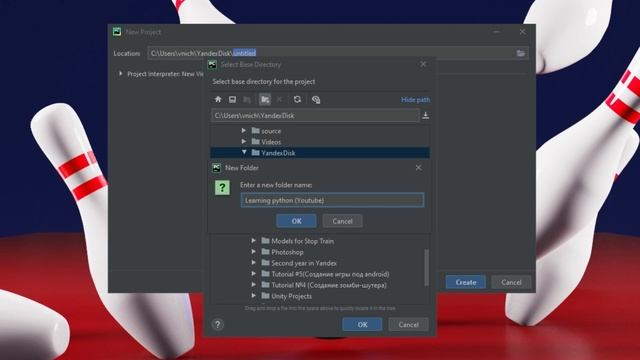Screen dimensions: 640x360
Task: Click the Hide path link
Action: pyautogui.click(x=415, y=100)
